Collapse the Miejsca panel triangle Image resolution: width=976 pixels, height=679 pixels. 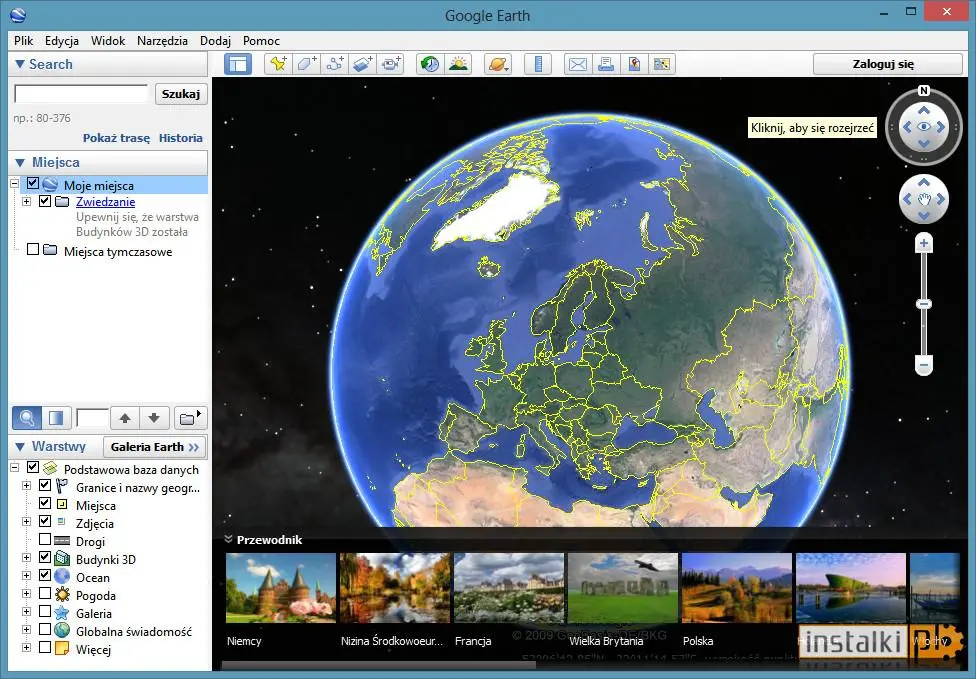click(19, 162)
